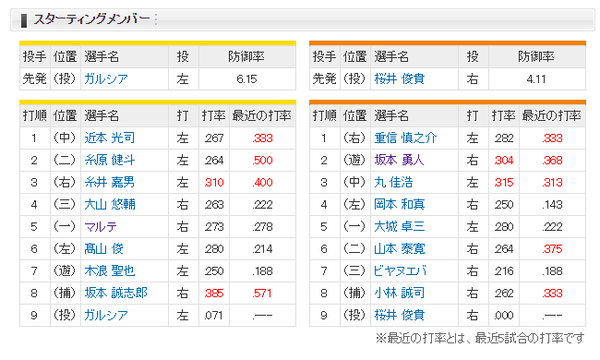Select recent average .400 for 糸井 嘉男

[x=262, y=182]
